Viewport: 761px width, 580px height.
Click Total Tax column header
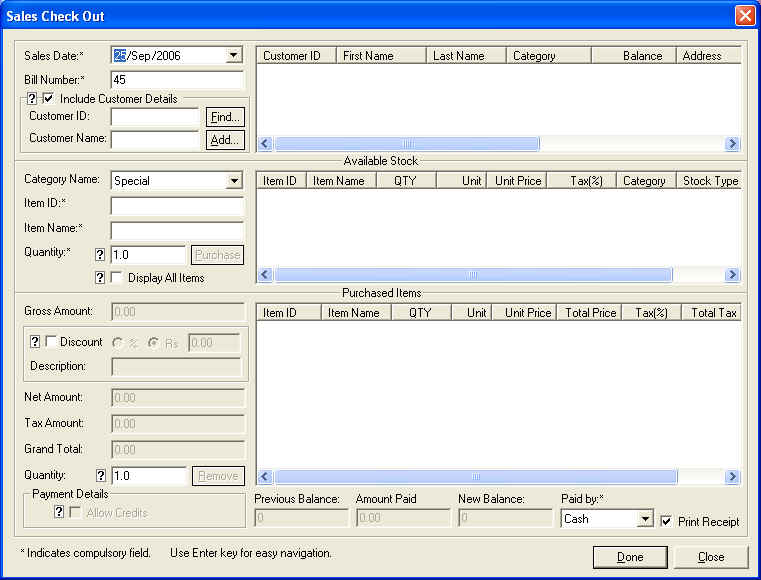[711, 313]
